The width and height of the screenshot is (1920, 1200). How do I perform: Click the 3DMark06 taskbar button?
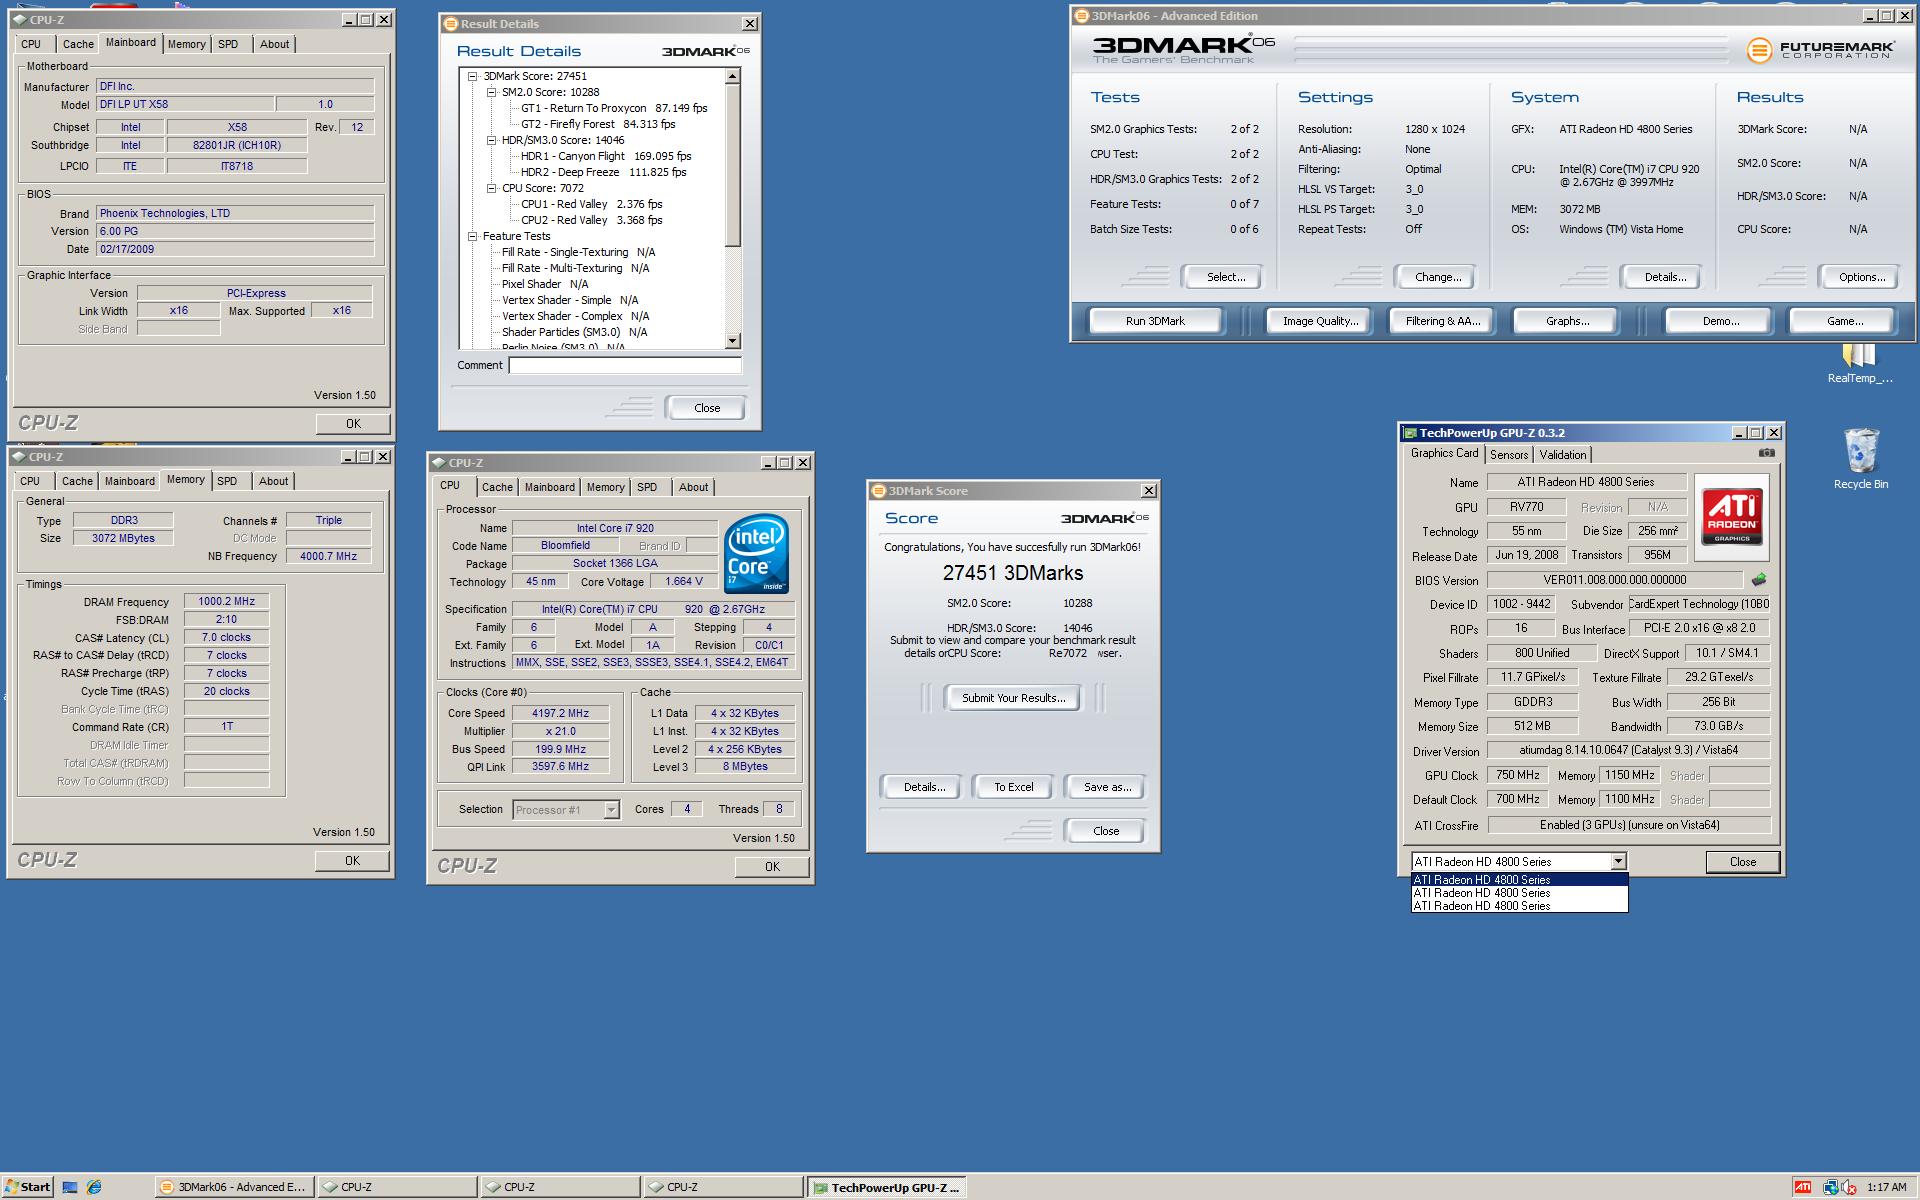click(x=234, y=1187)
